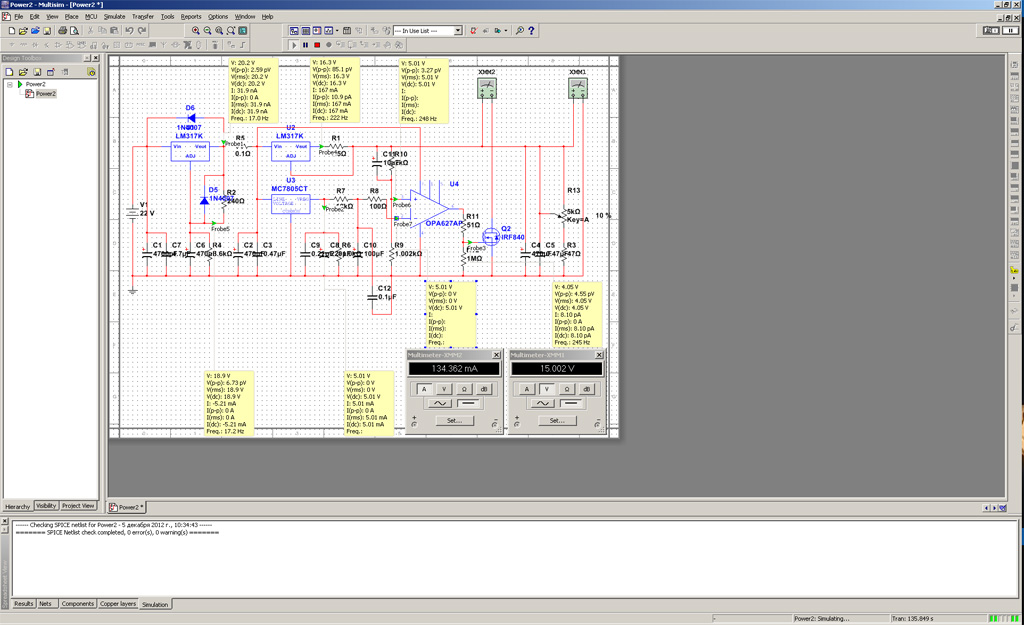Click the XMM1 multimeter instrument on schematic

(577, 88)
